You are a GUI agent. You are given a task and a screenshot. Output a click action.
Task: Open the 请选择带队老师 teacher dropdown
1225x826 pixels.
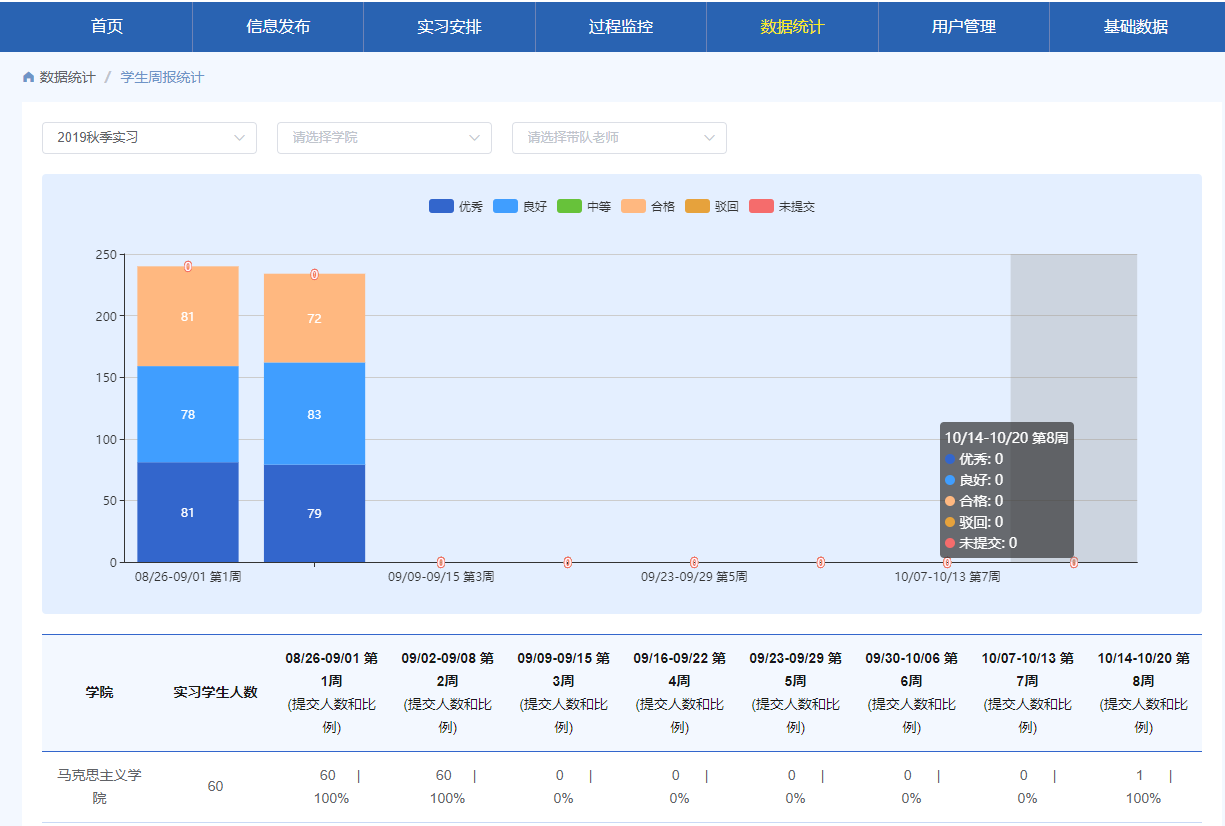pos(619,138)
